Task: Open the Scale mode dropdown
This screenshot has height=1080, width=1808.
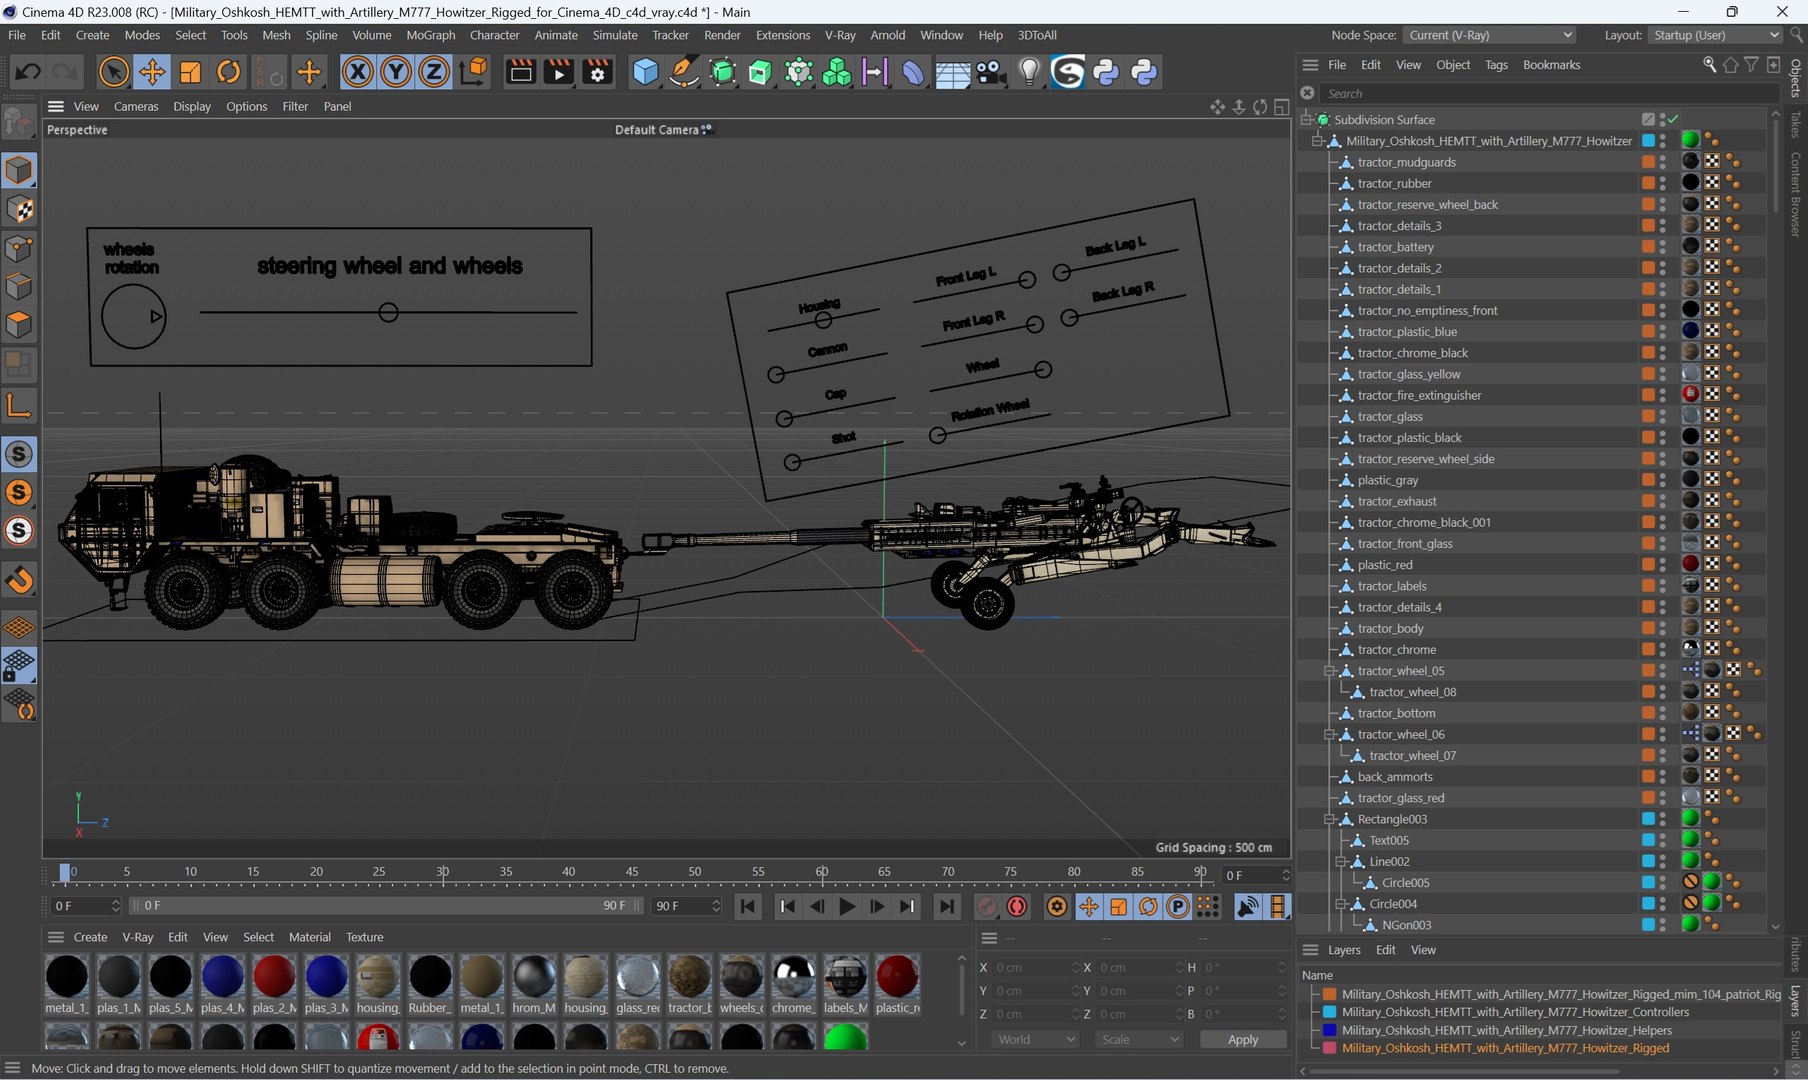Action: (1140, 1040)
